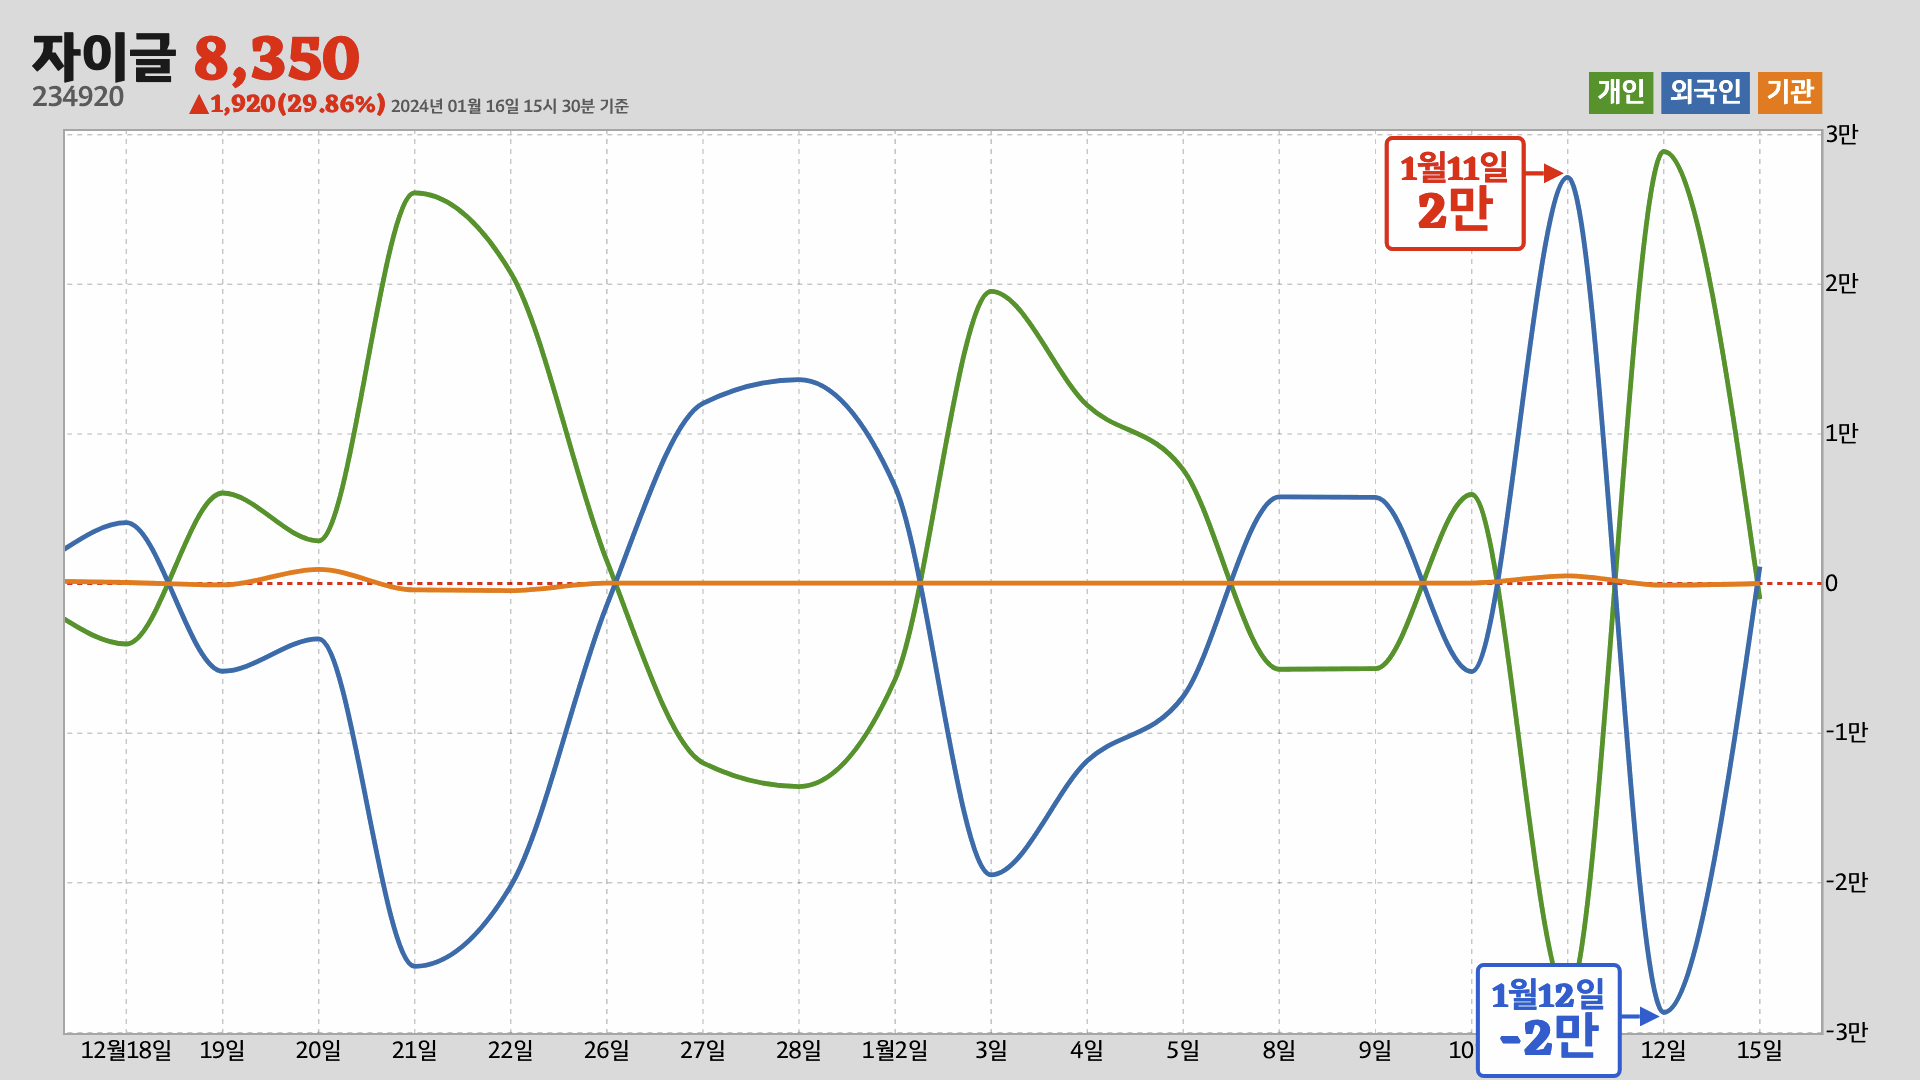Click the stock code 234920
The width and height of the screenshot is (1920, 1080).
click(78, 97)
